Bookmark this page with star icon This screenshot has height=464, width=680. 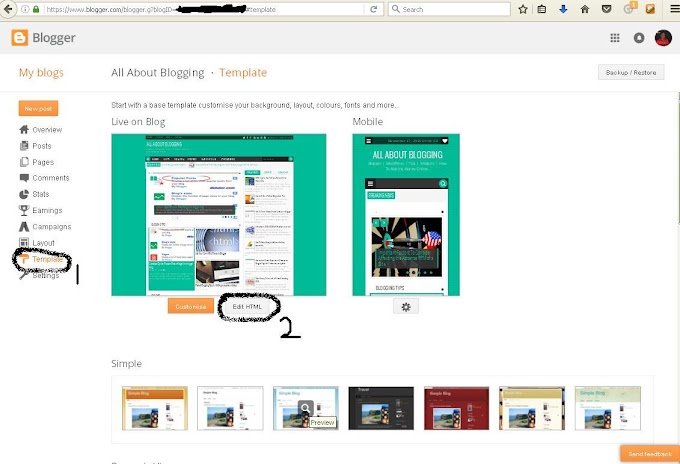[x=523, y=9]
